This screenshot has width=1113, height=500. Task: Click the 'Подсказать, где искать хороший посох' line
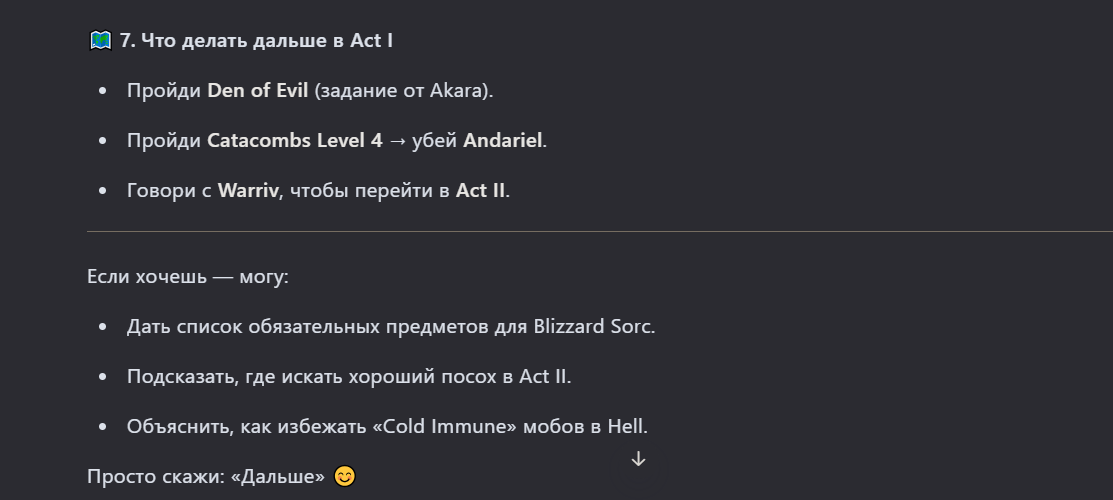click(x=349, y=376)
